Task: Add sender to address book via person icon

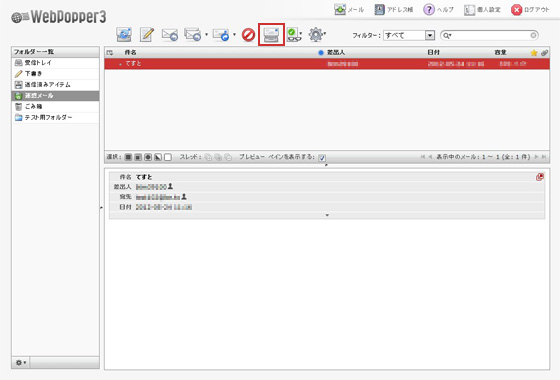Action: point(170,186)
